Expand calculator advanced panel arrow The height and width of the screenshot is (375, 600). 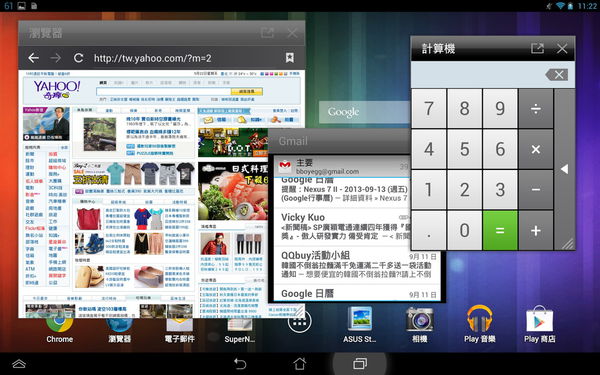[x=565, y=169]
